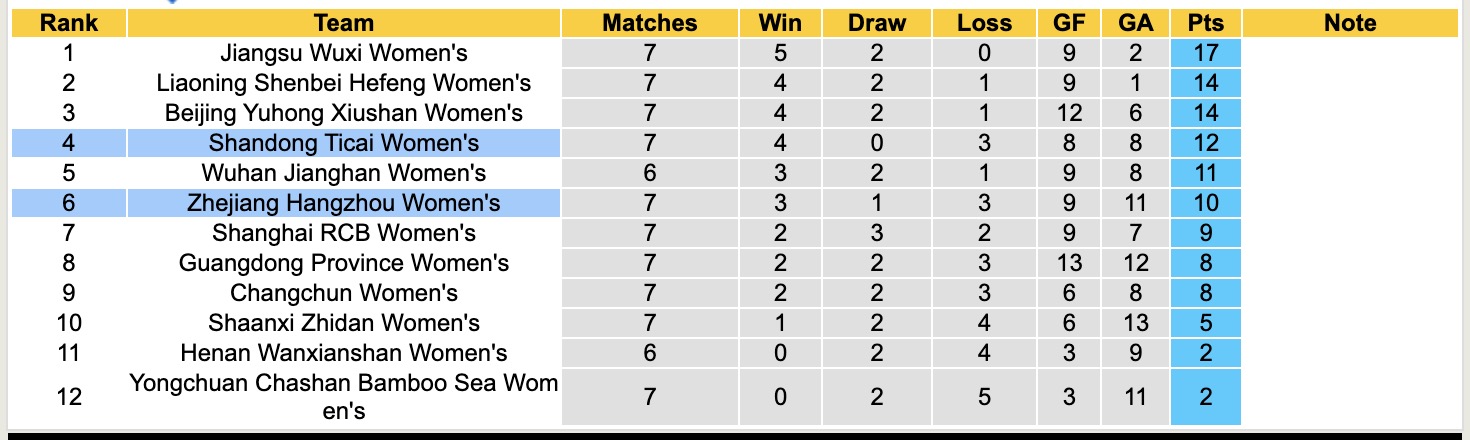The width and height of the screenshot is (1470, 440).
Task: Select the Matches column header
Action: click(x=649, y=23)
